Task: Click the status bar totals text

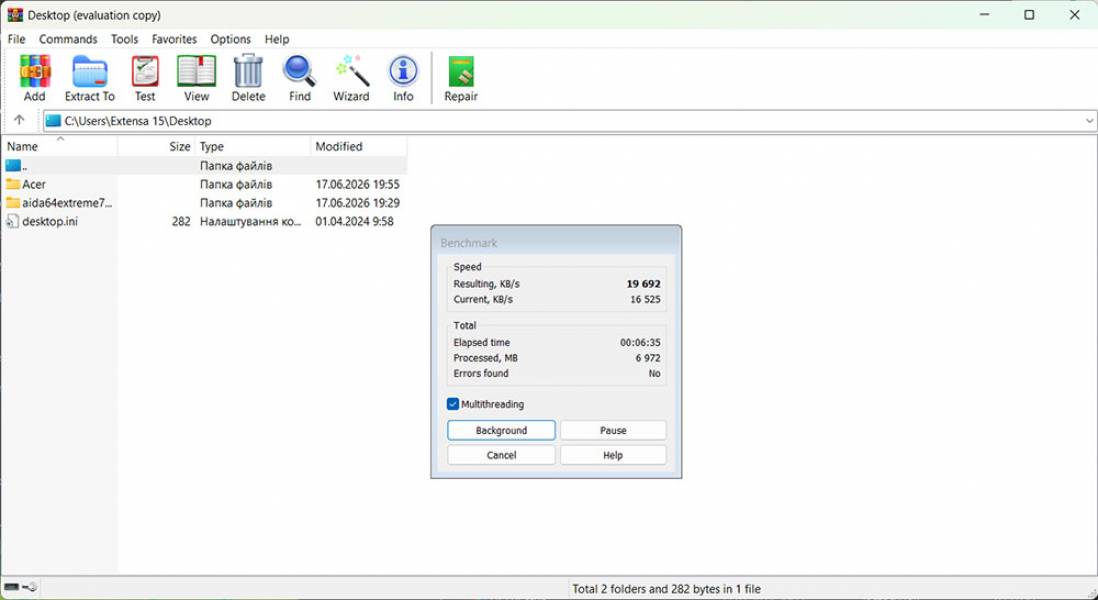Action: [x=666, y=589]
